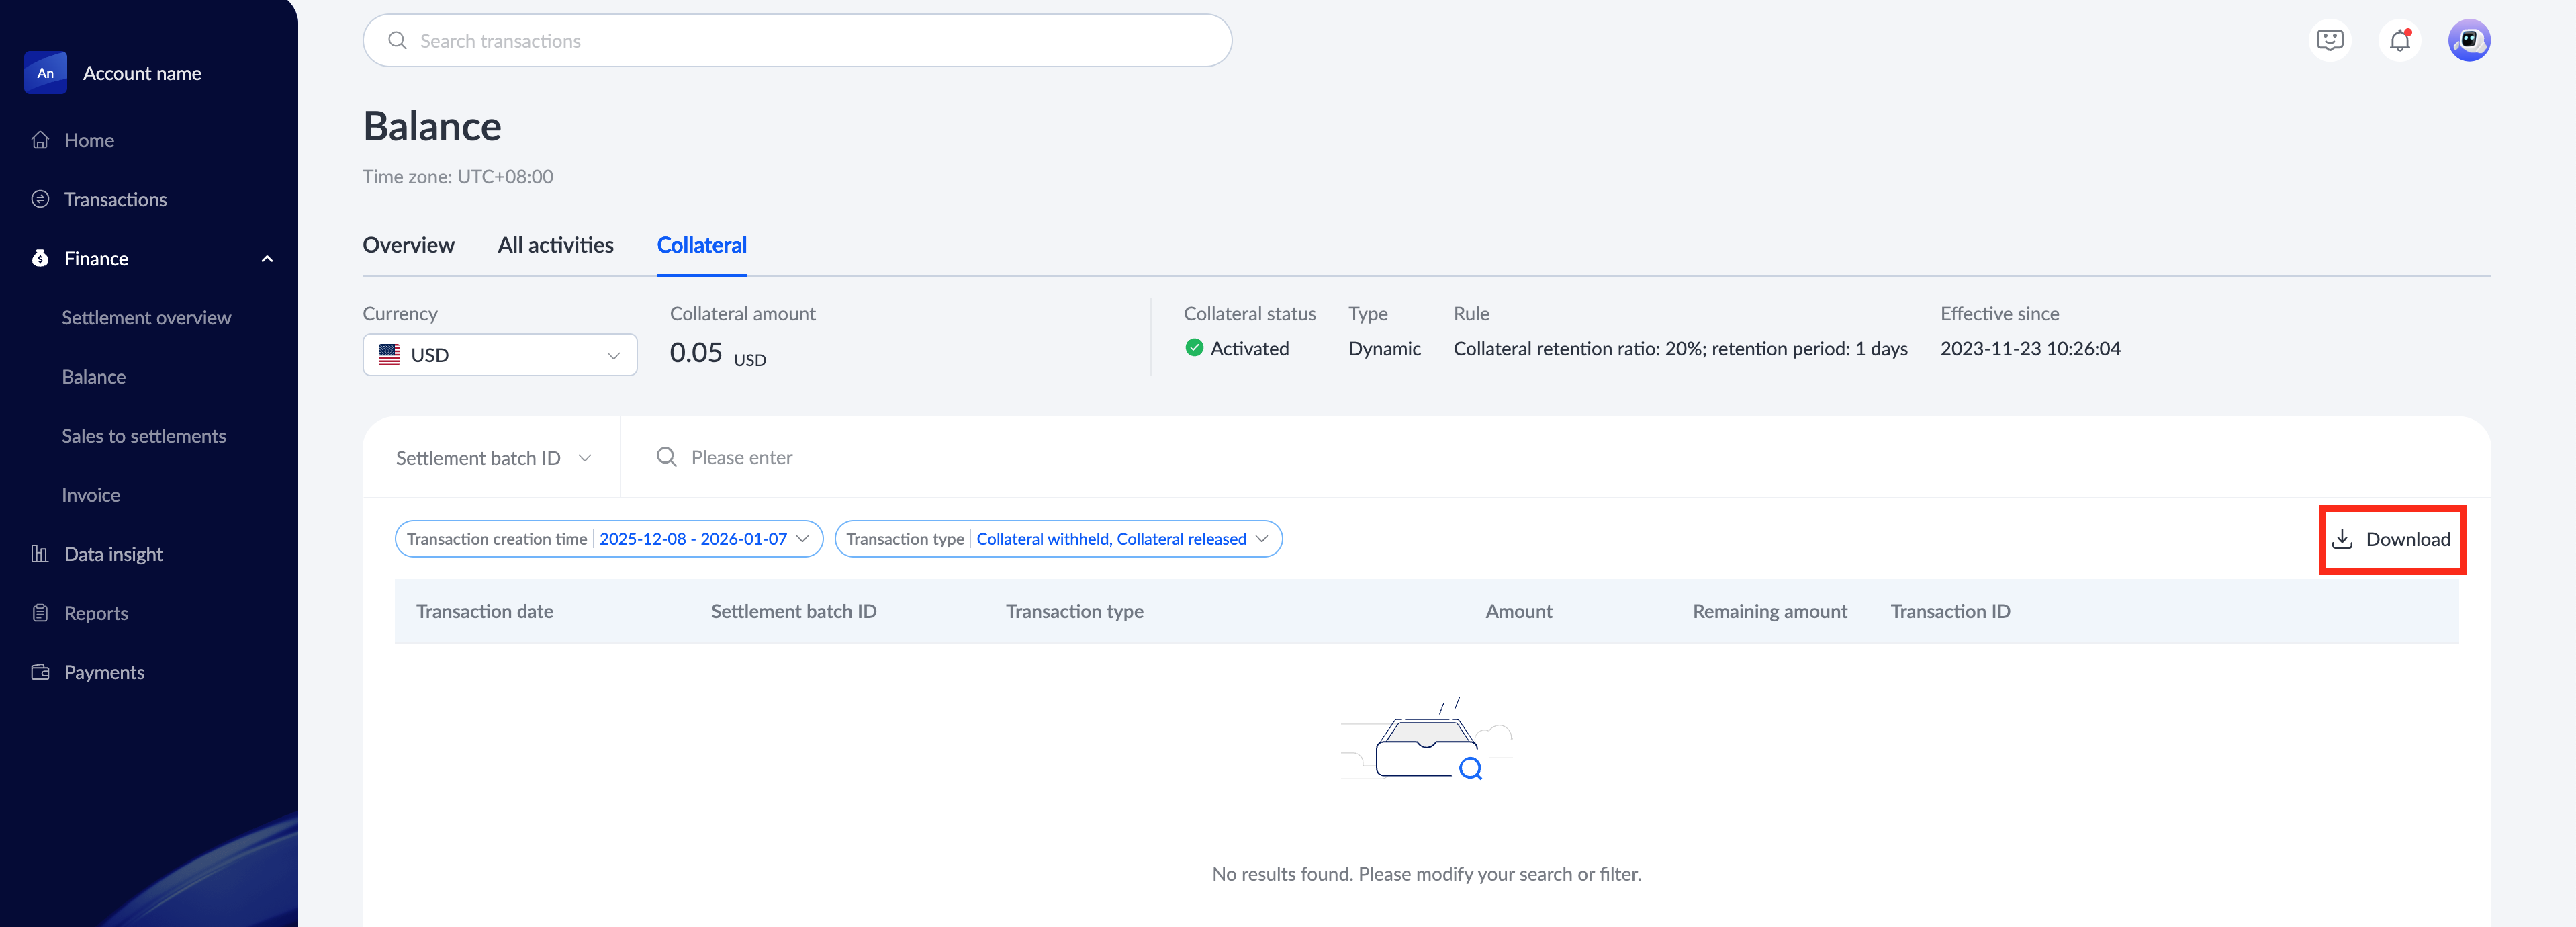
Task: Click the Payments wallet icon
Action: (x=40, y=672)
